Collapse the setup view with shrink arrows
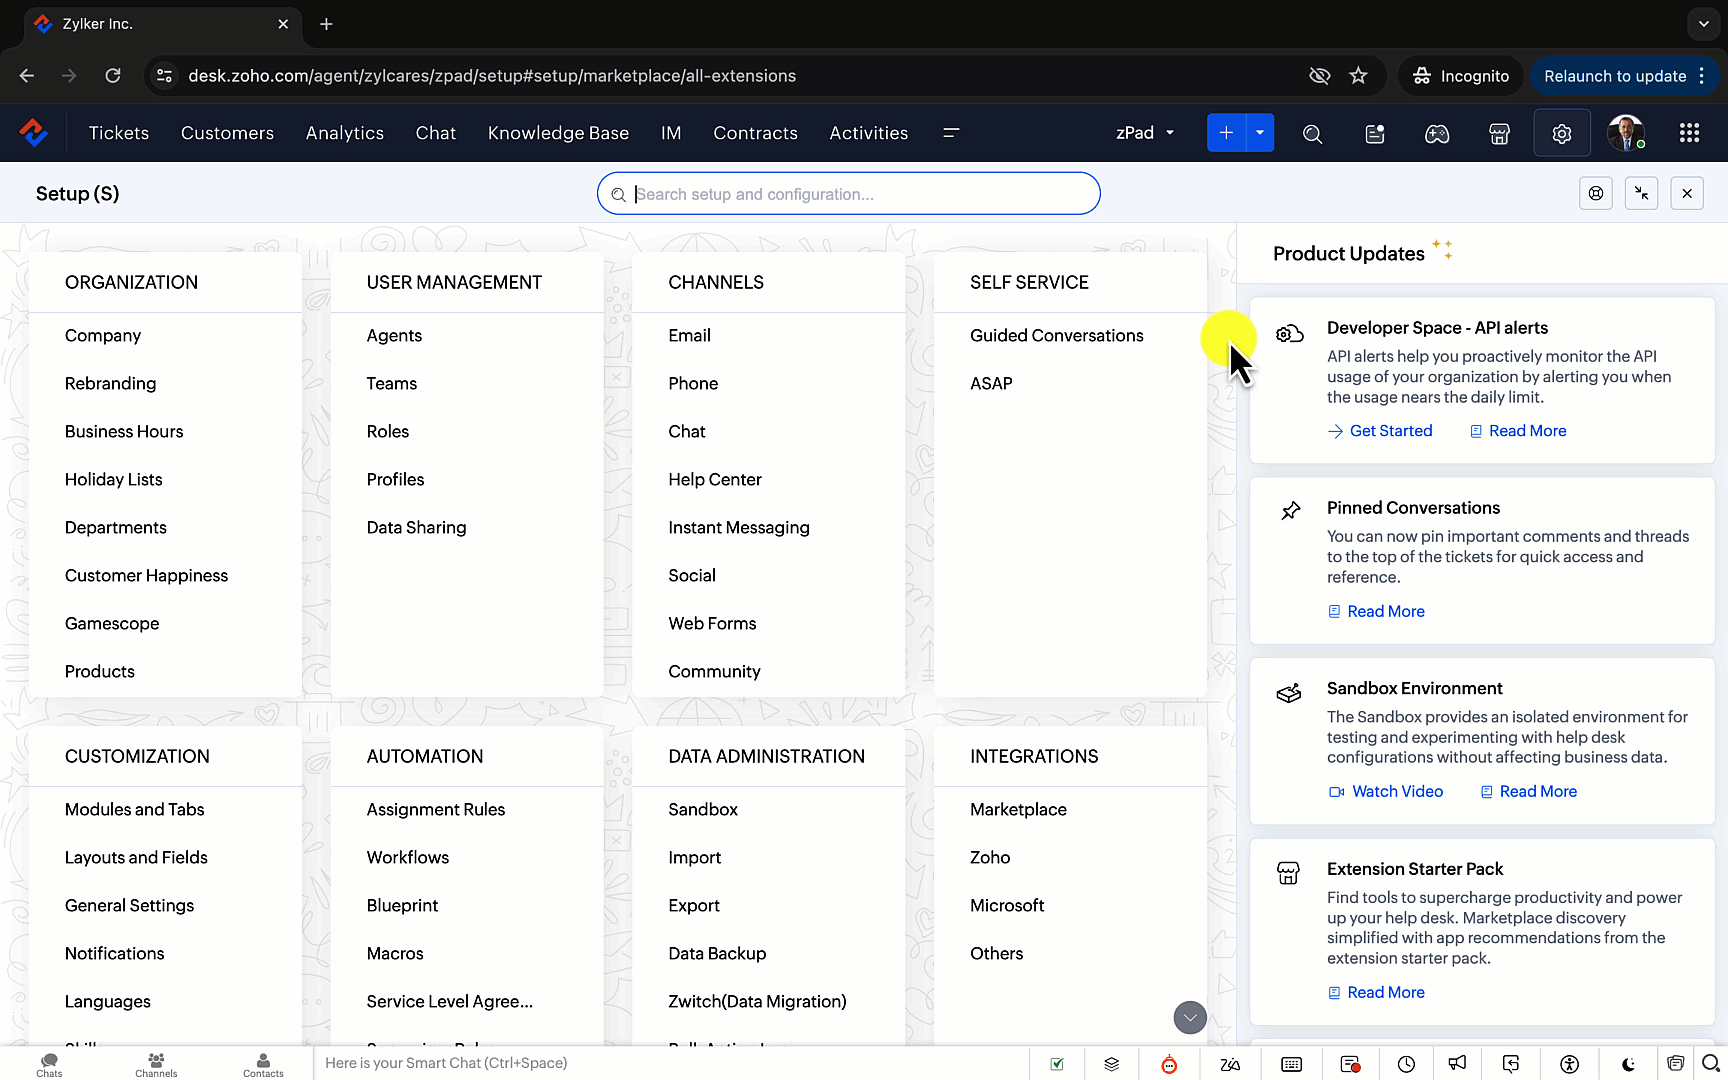 click(x=1641, y=194)
